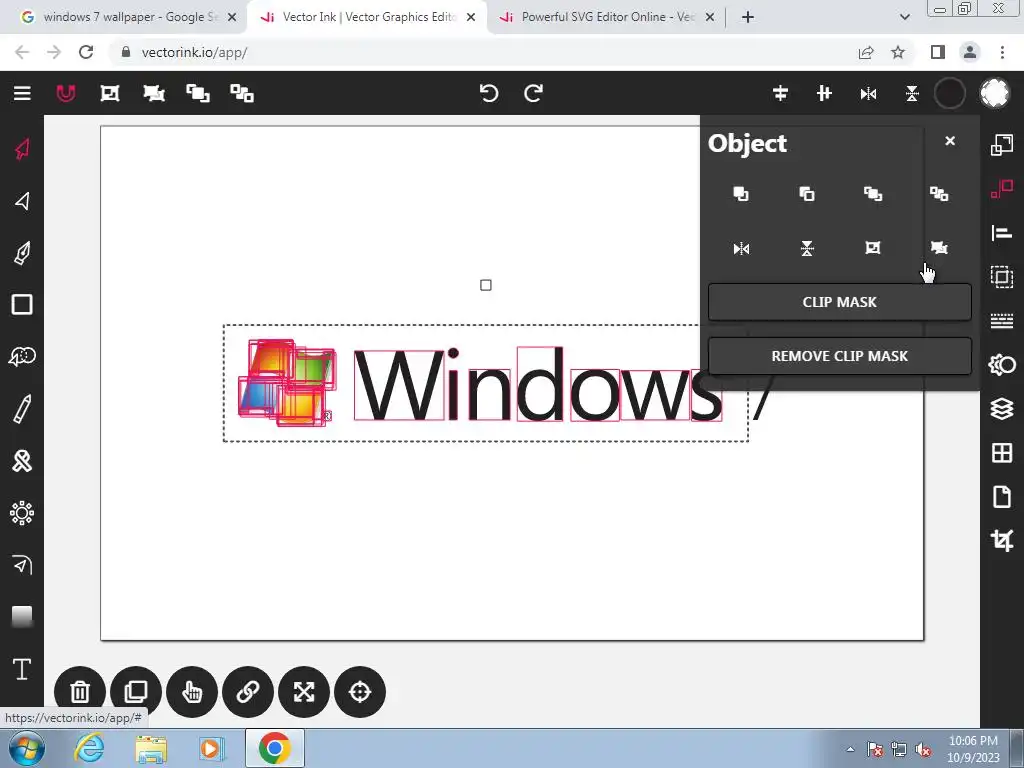Viewport: 1024px width, 768px height.
Task: Ungroup icon in Object panel
Action: click(939, 248)
